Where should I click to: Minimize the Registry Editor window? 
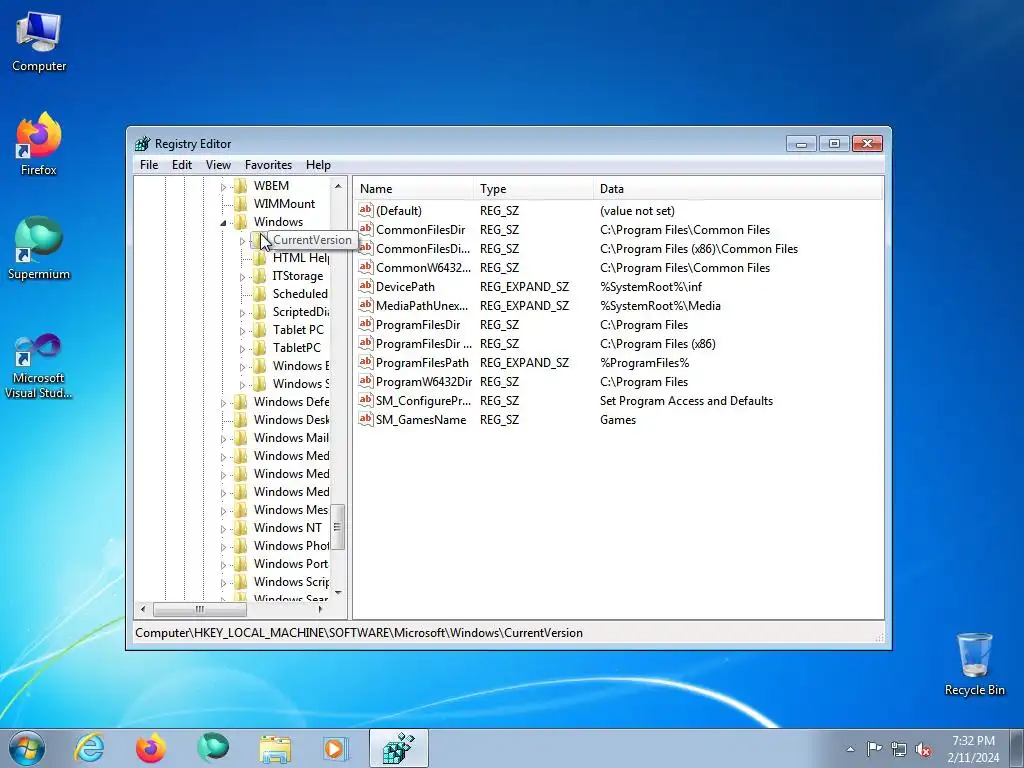click(x=801, y=144)
